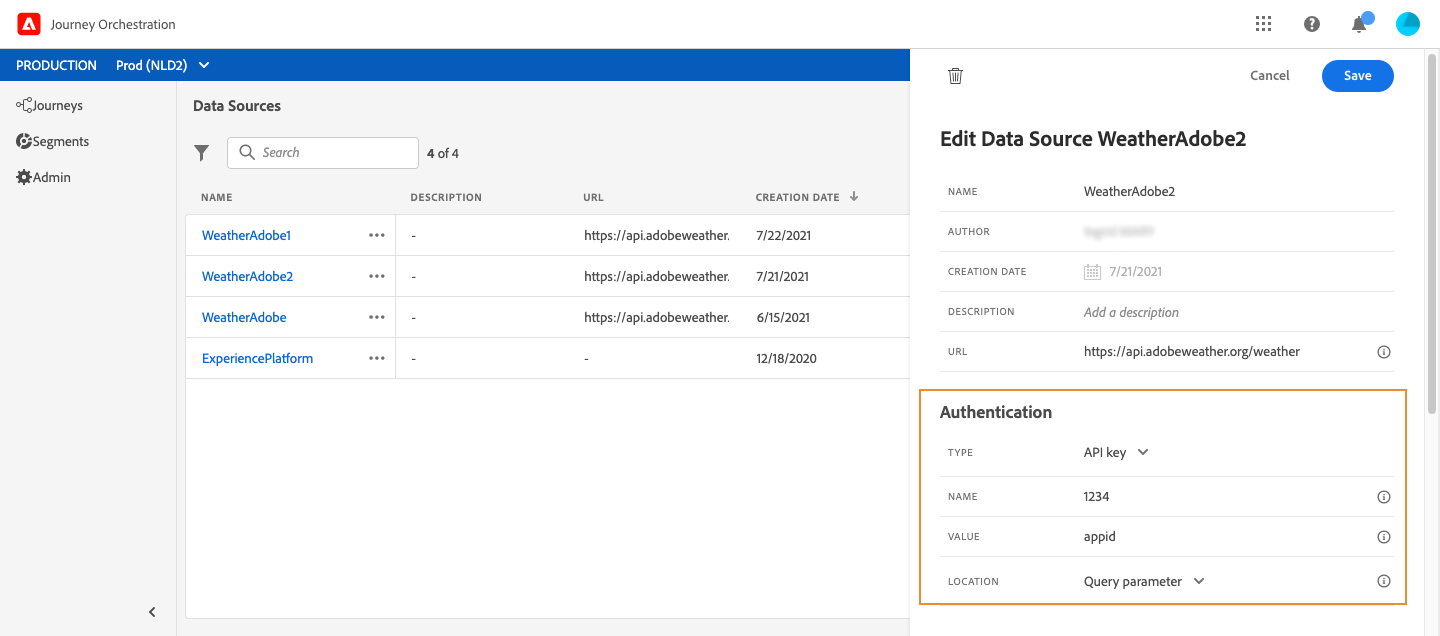Open more options for WeatherAdobe1
Image resolution: width=1440 pixels, height=636 pixels.
point(377,235)
